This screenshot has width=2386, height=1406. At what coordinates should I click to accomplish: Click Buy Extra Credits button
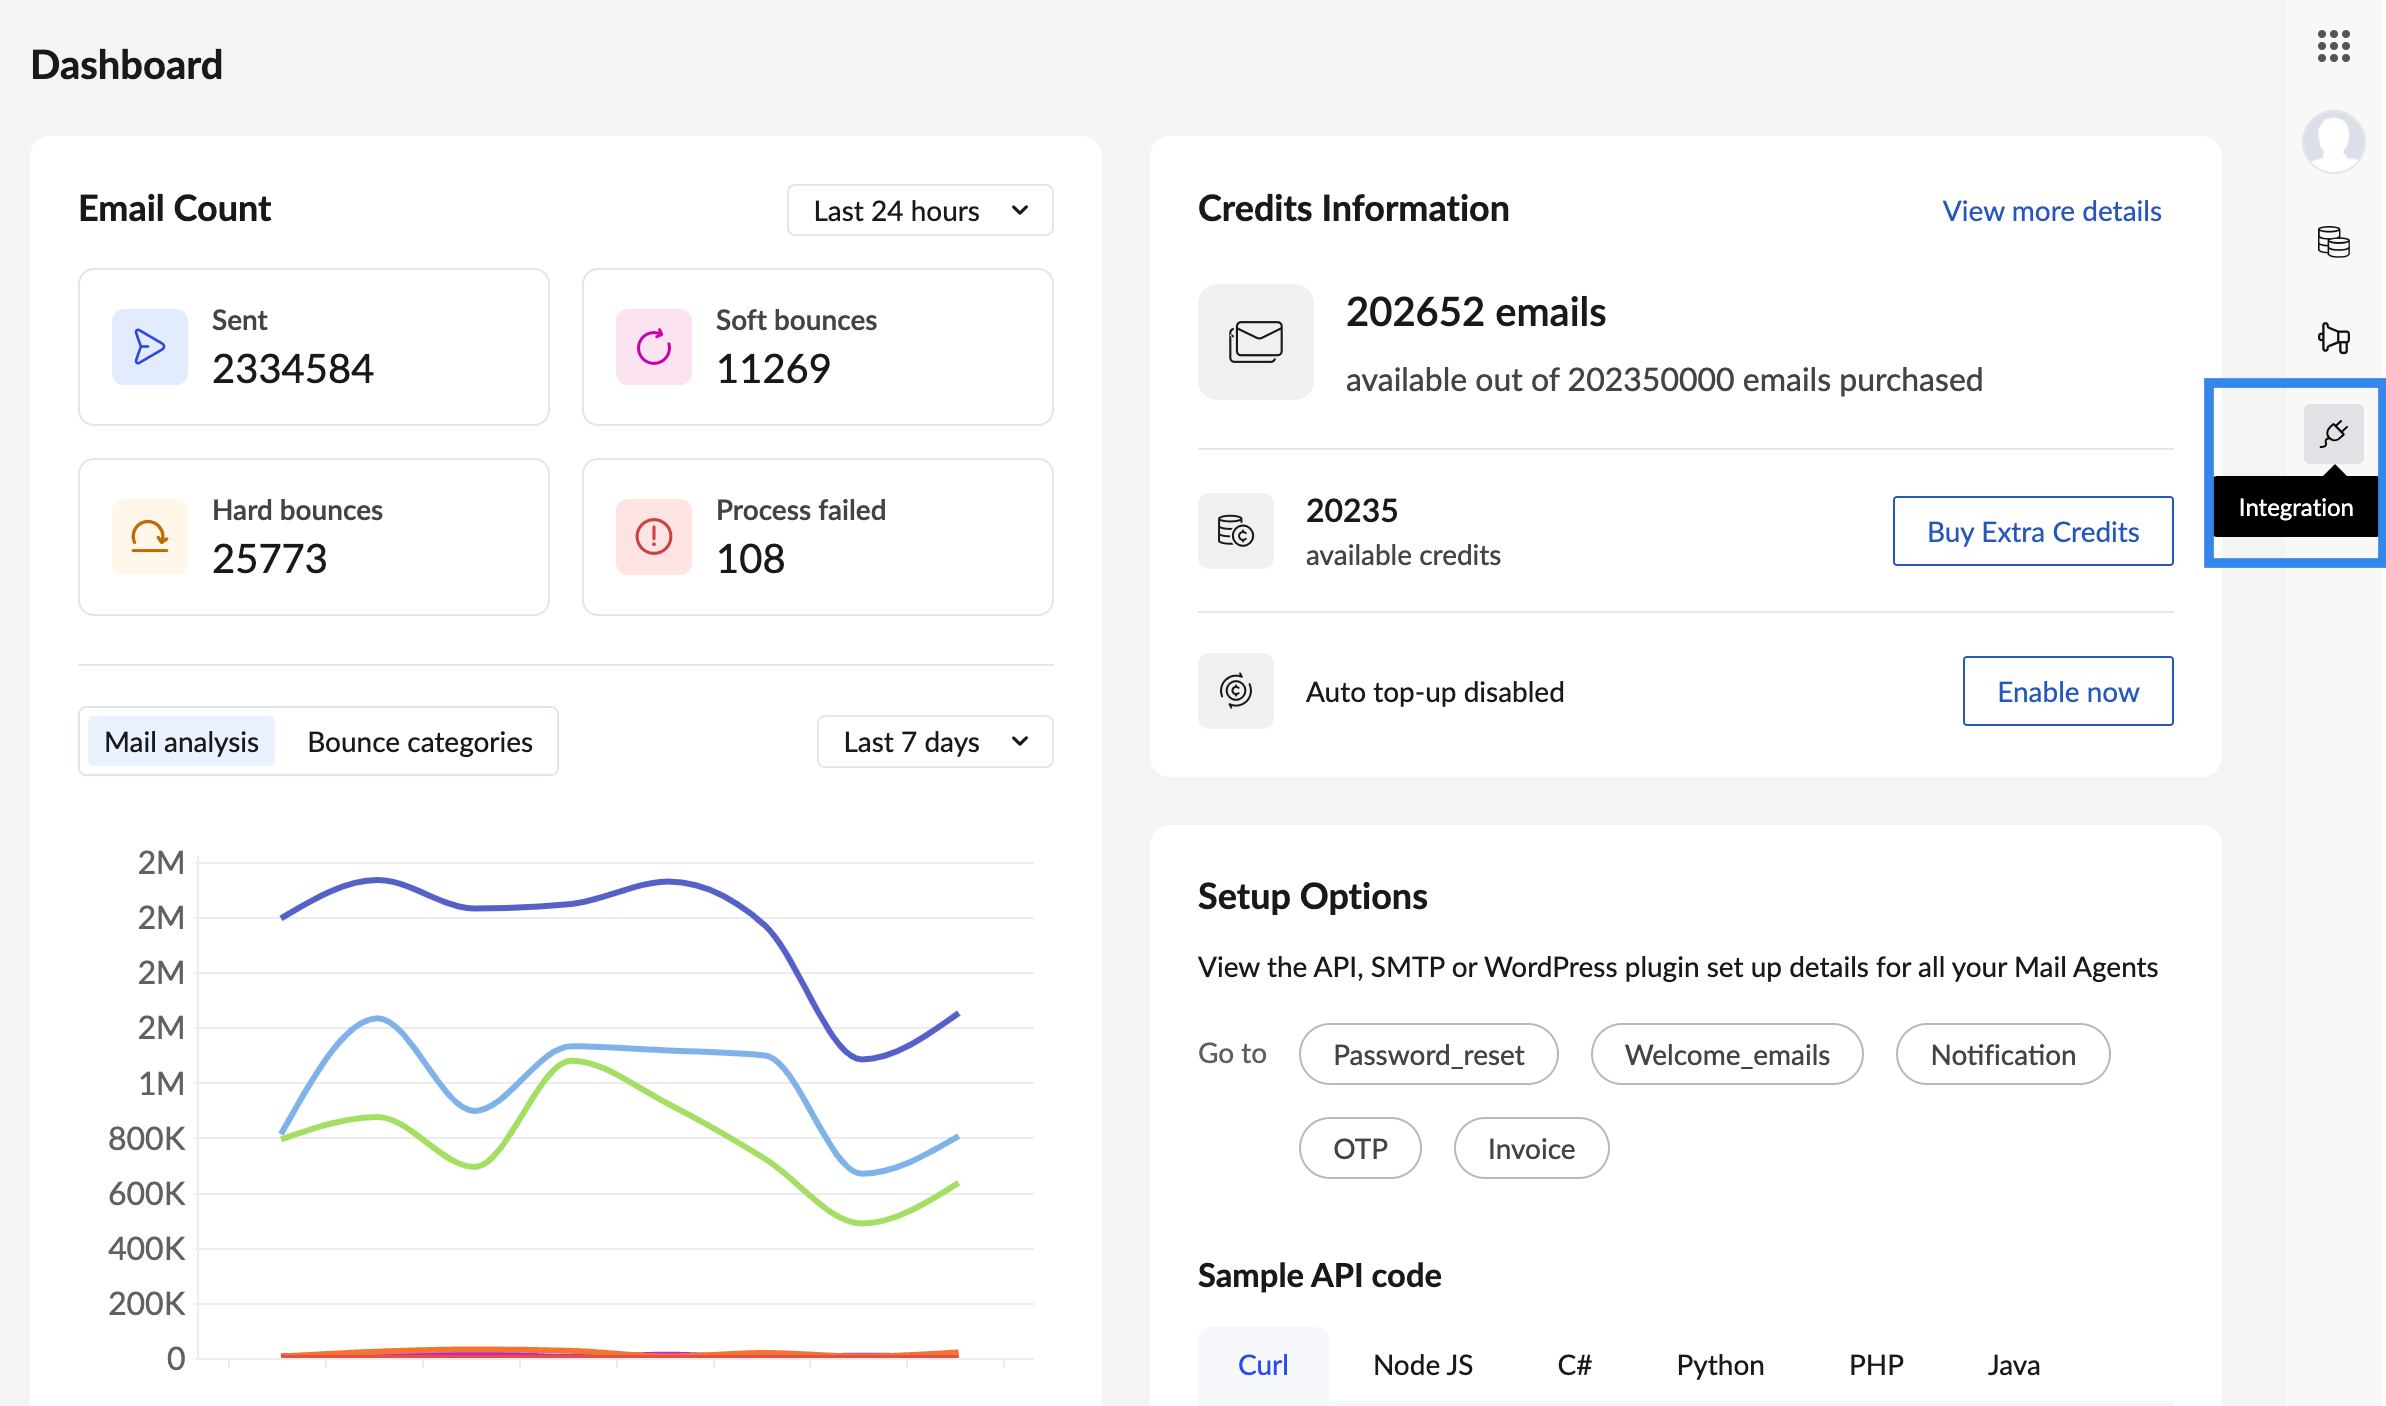point(2033,531)
